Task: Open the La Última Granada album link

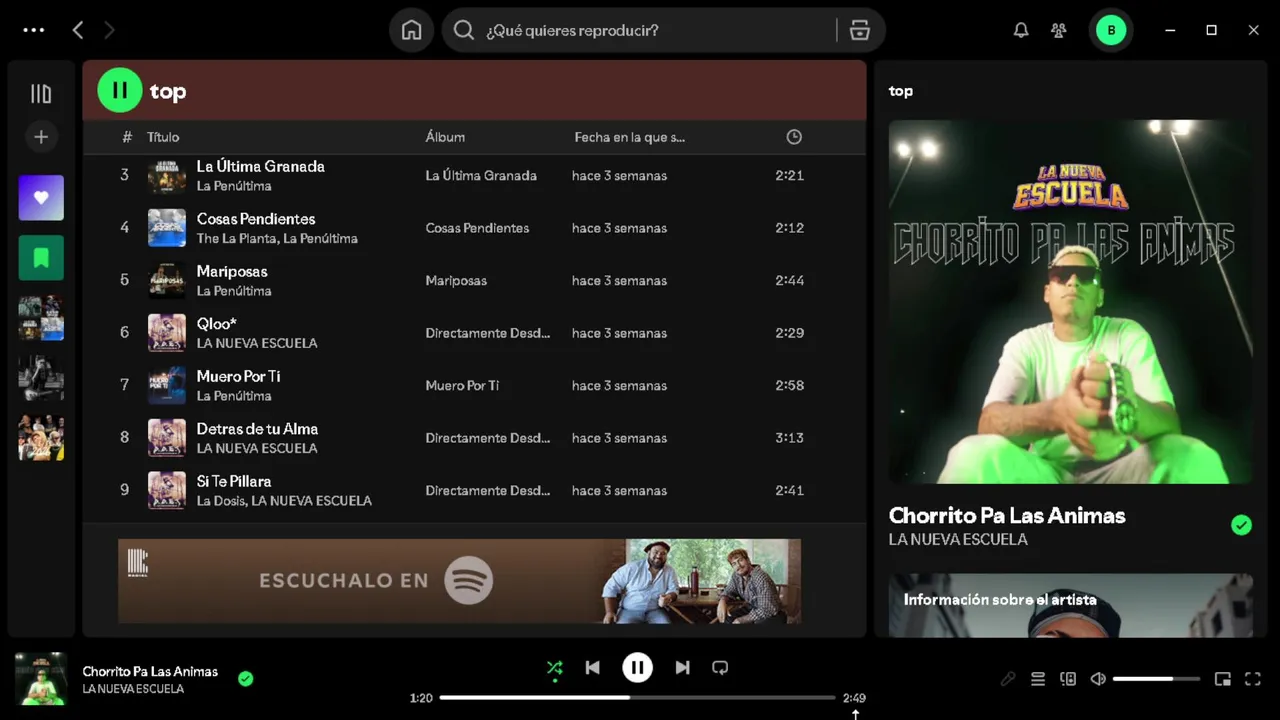Action: 481,175
